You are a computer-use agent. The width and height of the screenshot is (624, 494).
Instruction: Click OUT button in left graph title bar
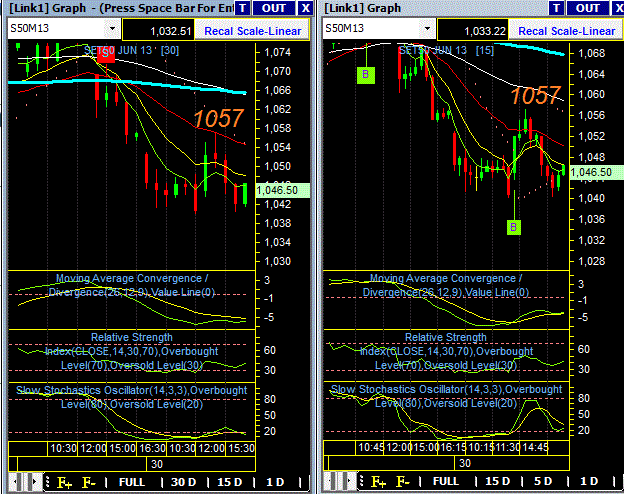coord(273,8)
